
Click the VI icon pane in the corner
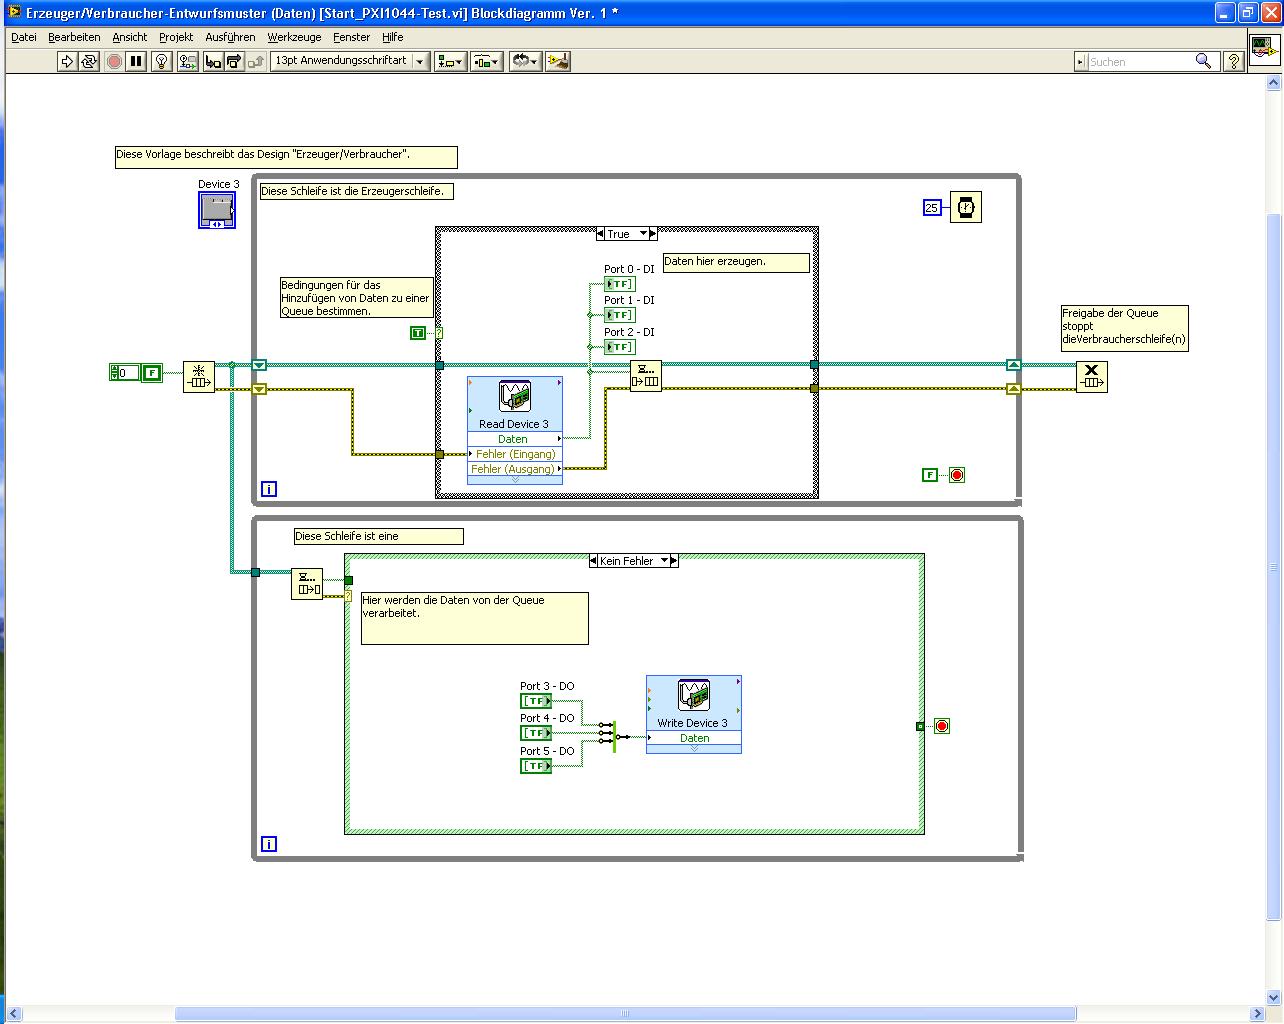point(1264,51)
